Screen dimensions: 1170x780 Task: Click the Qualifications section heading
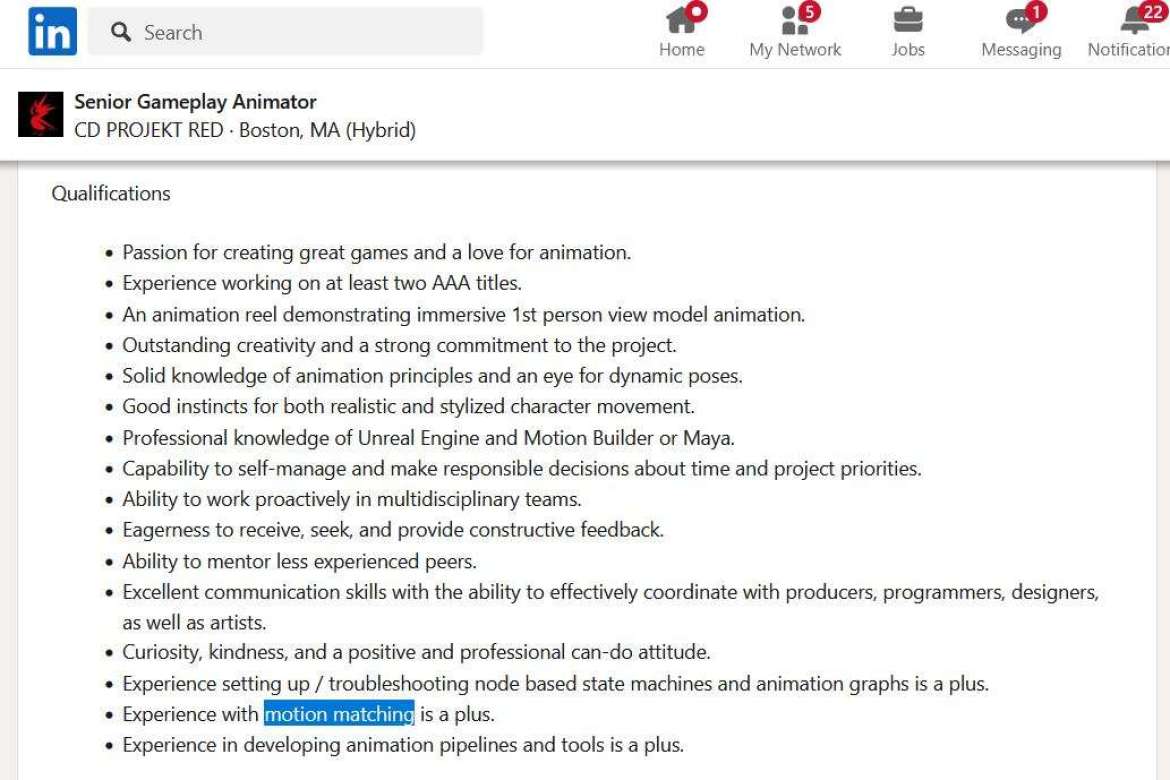[x=111, y=193]
